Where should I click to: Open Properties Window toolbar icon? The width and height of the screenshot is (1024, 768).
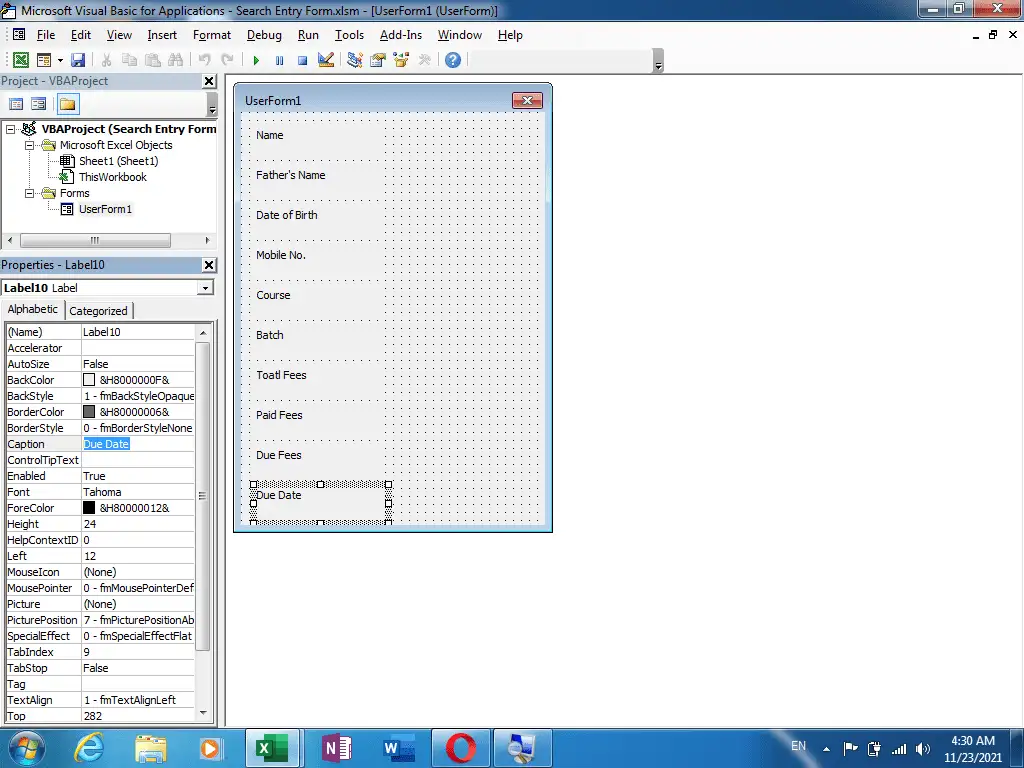tap(377, 60)
